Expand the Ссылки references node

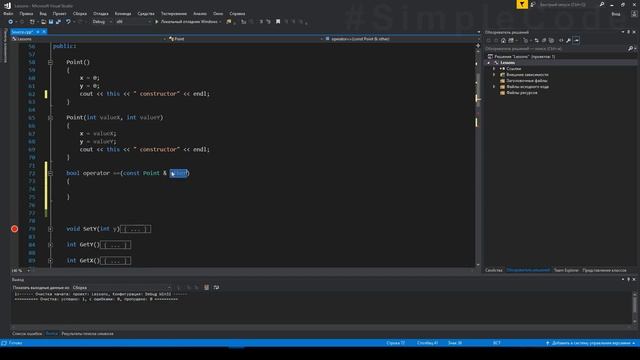coord(494,69)
